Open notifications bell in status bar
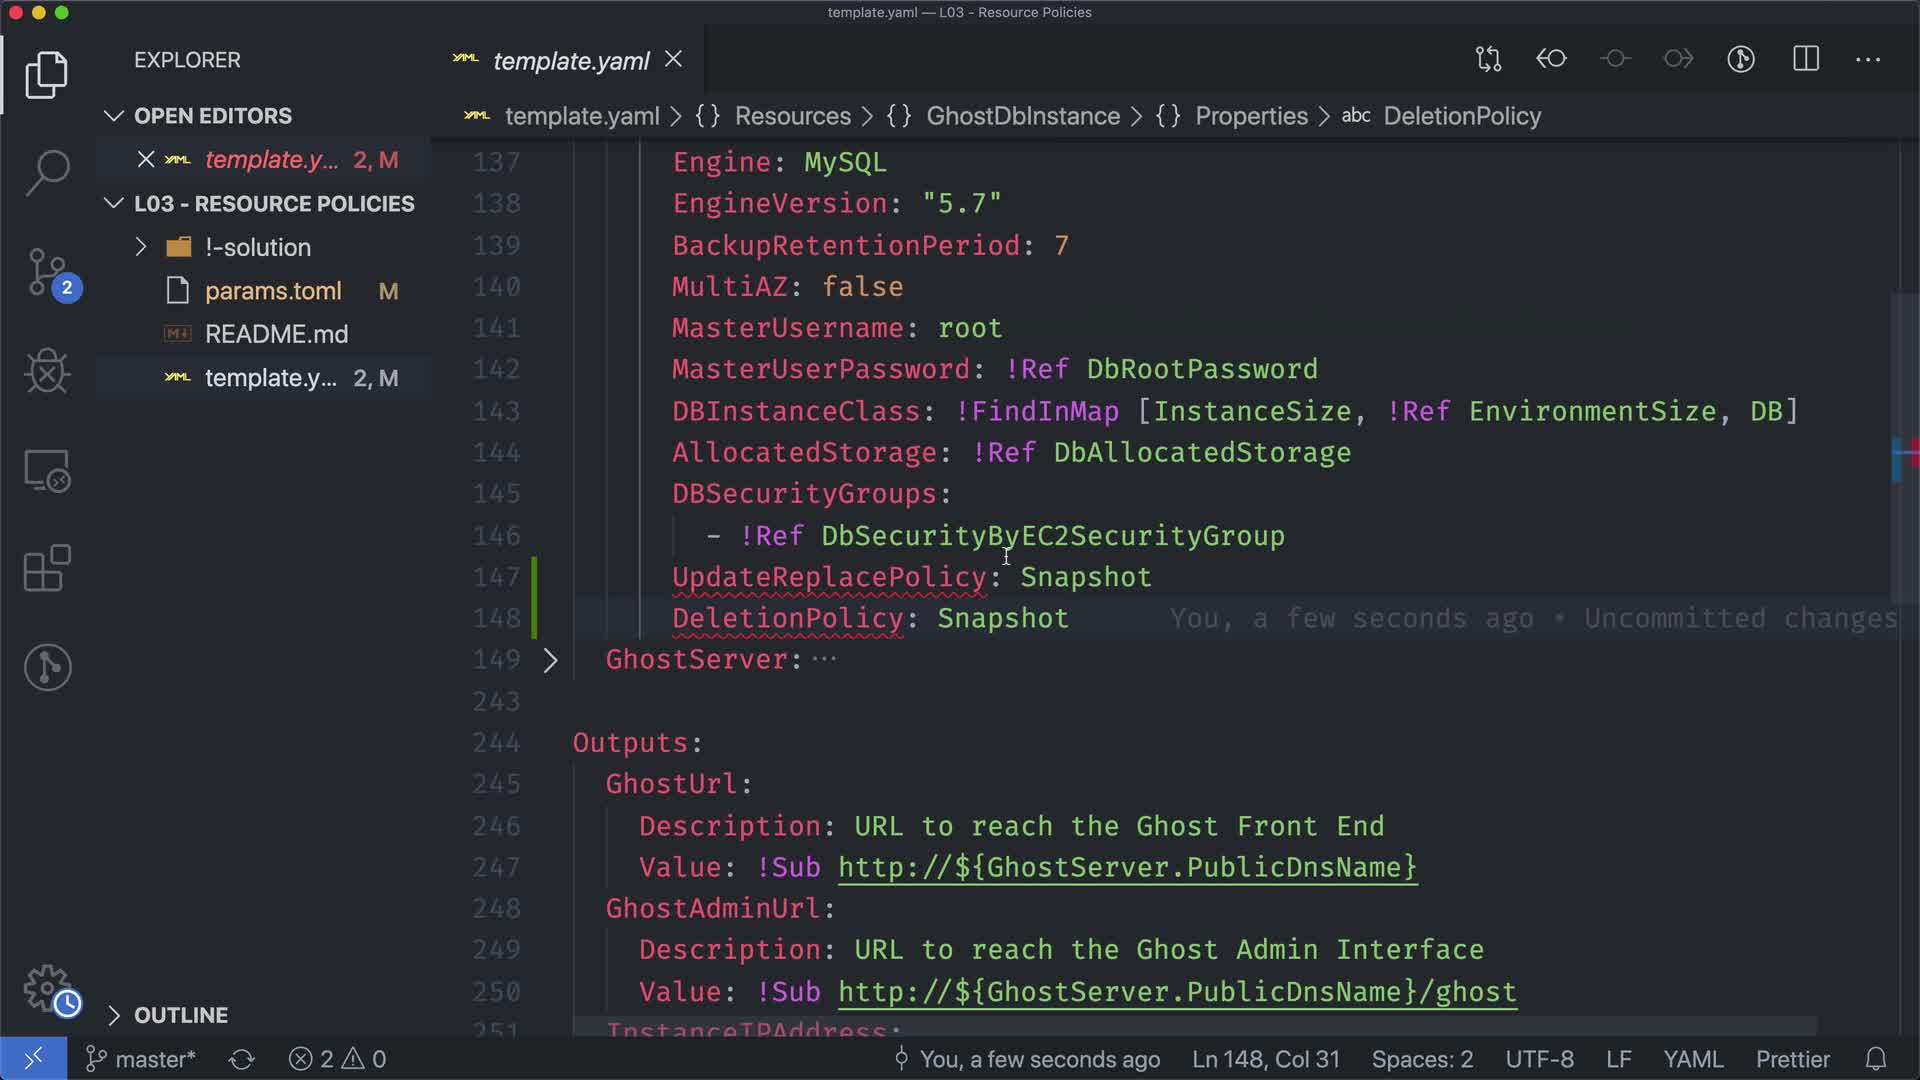 [1876, 1059]
